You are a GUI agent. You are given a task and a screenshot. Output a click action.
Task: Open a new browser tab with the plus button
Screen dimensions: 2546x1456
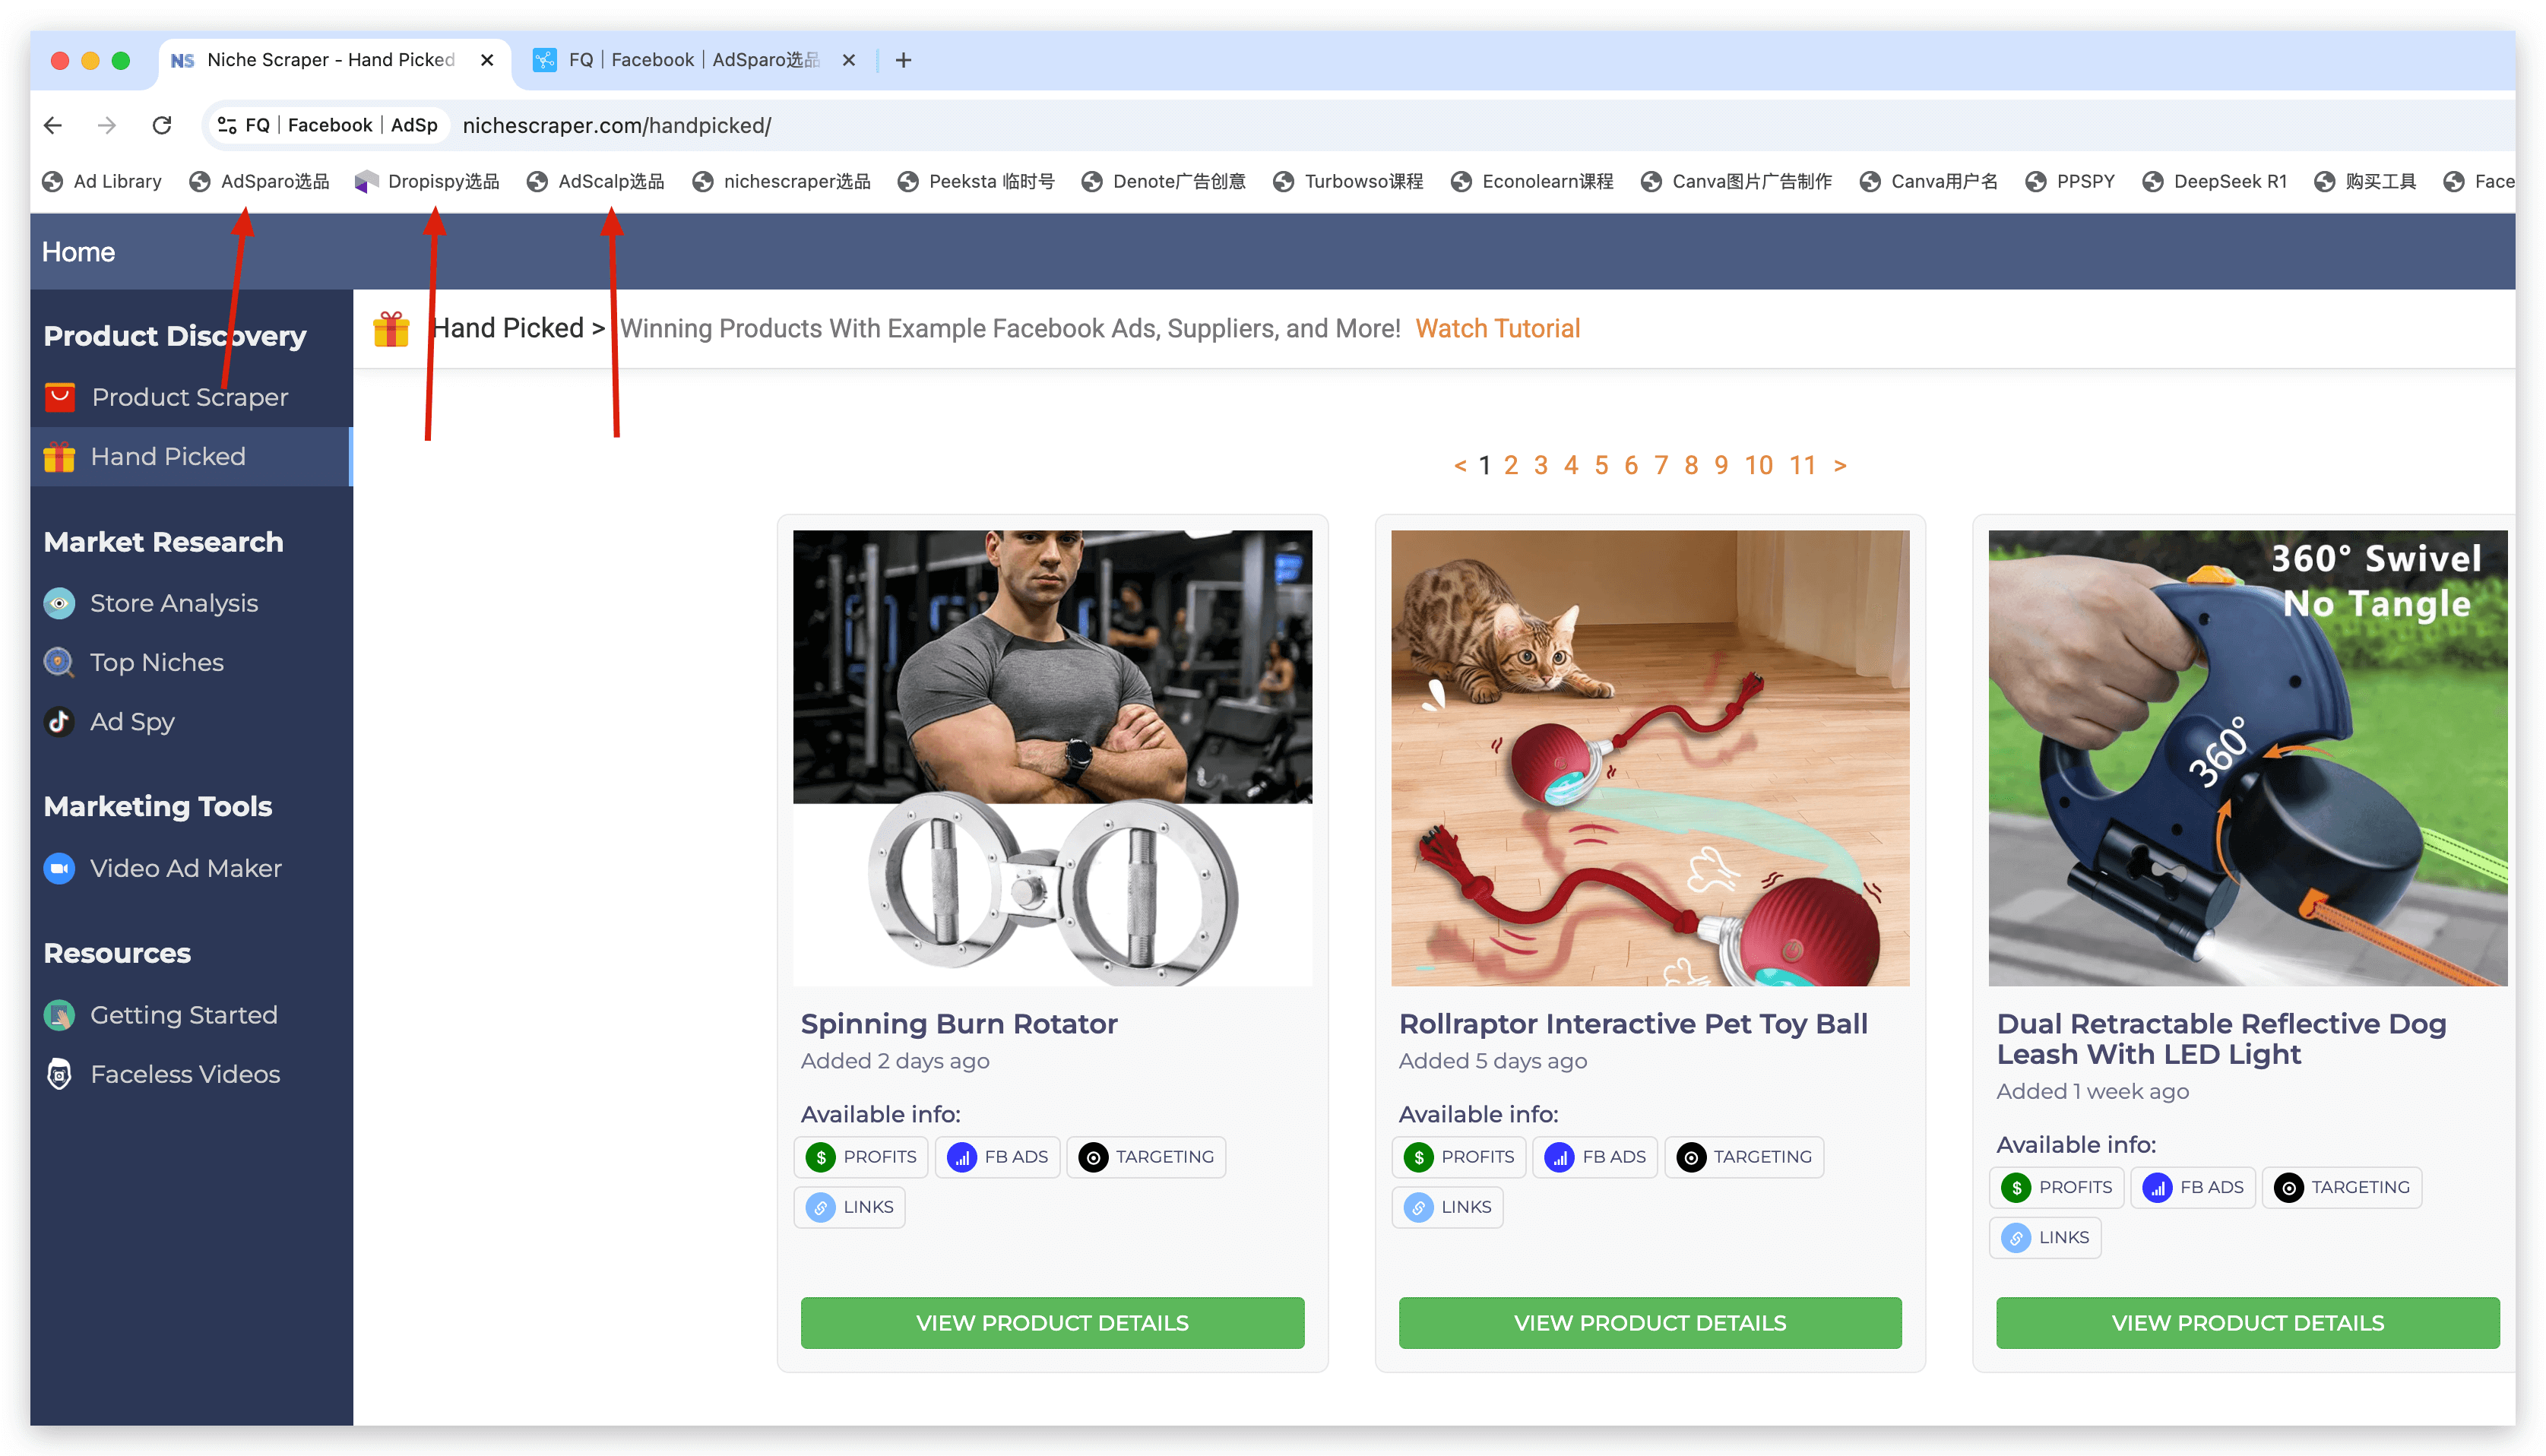coord(903,60)
